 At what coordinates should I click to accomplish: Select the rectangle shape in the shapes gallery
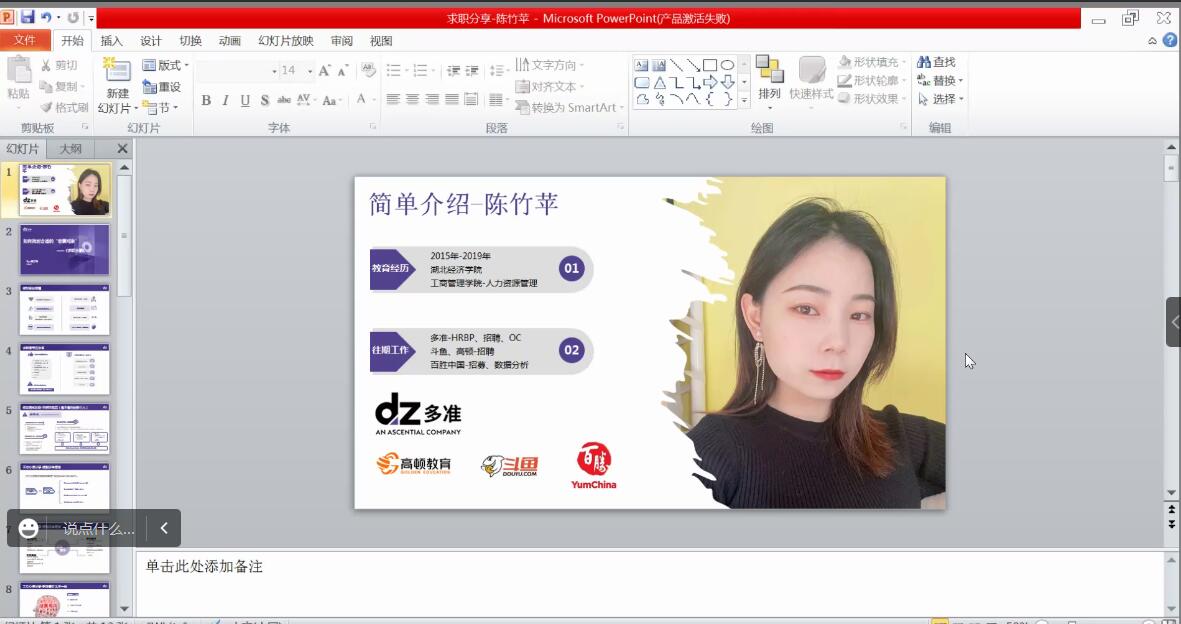709,65
